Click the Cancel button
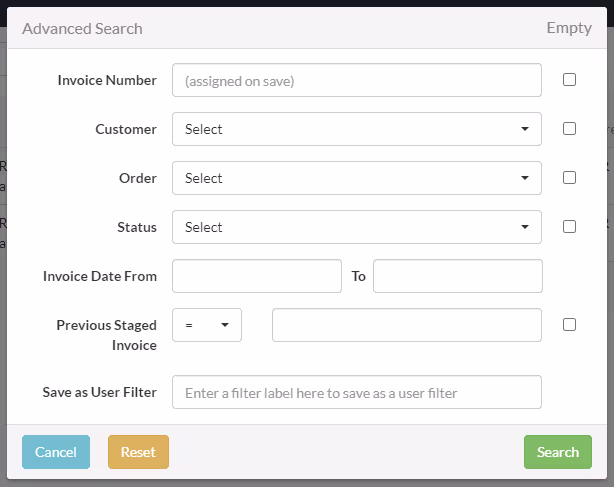Image resolution: width=614 pixels, height=487 pixels. (56, 452)
